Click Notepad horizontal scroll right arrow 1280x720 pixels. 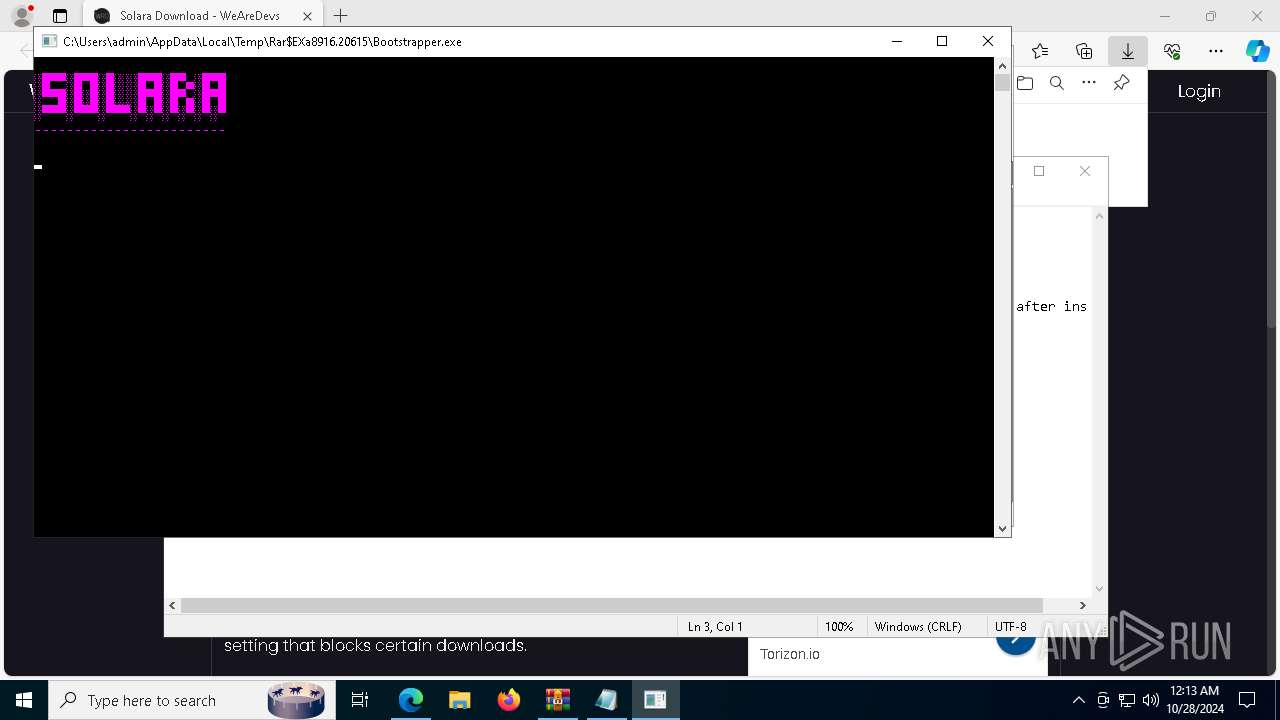[1082, 605]
